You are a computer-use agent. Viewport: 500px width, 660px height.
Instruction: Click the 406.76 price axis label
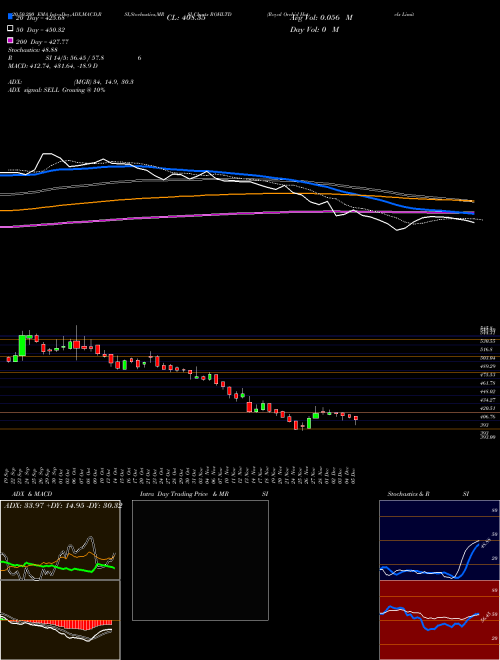tap(487, 417)
